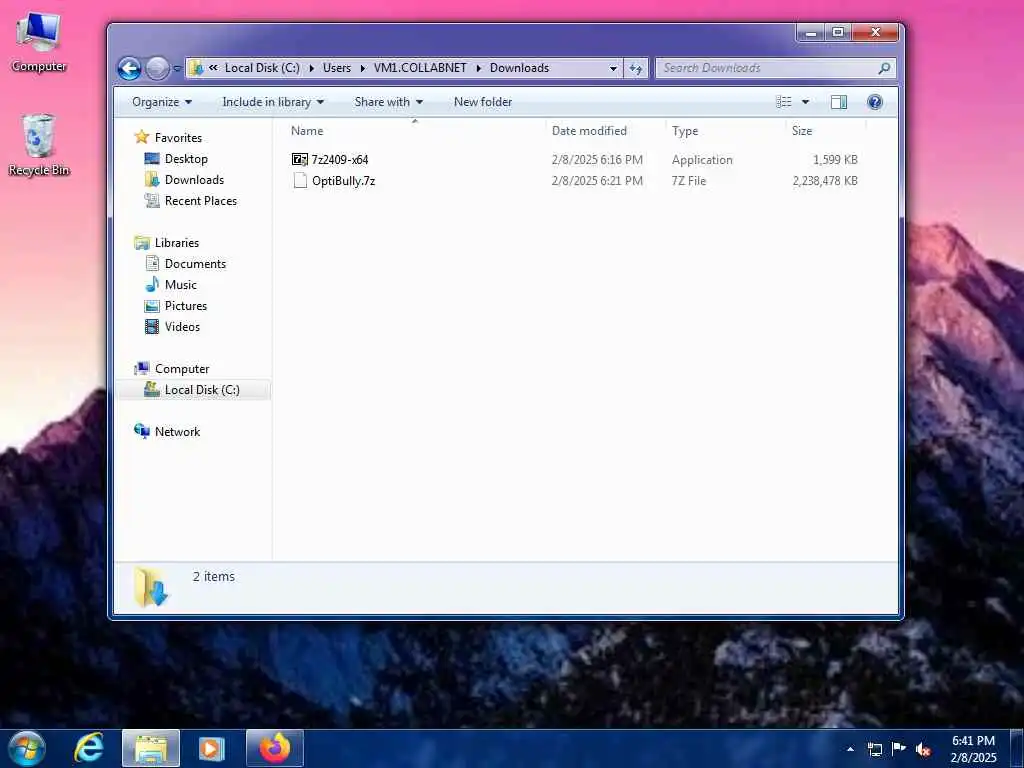Image resolution: width=1024 pixels, height=768 pixels.
Task: Click the Favorites star icon
Action: point(142,137)
